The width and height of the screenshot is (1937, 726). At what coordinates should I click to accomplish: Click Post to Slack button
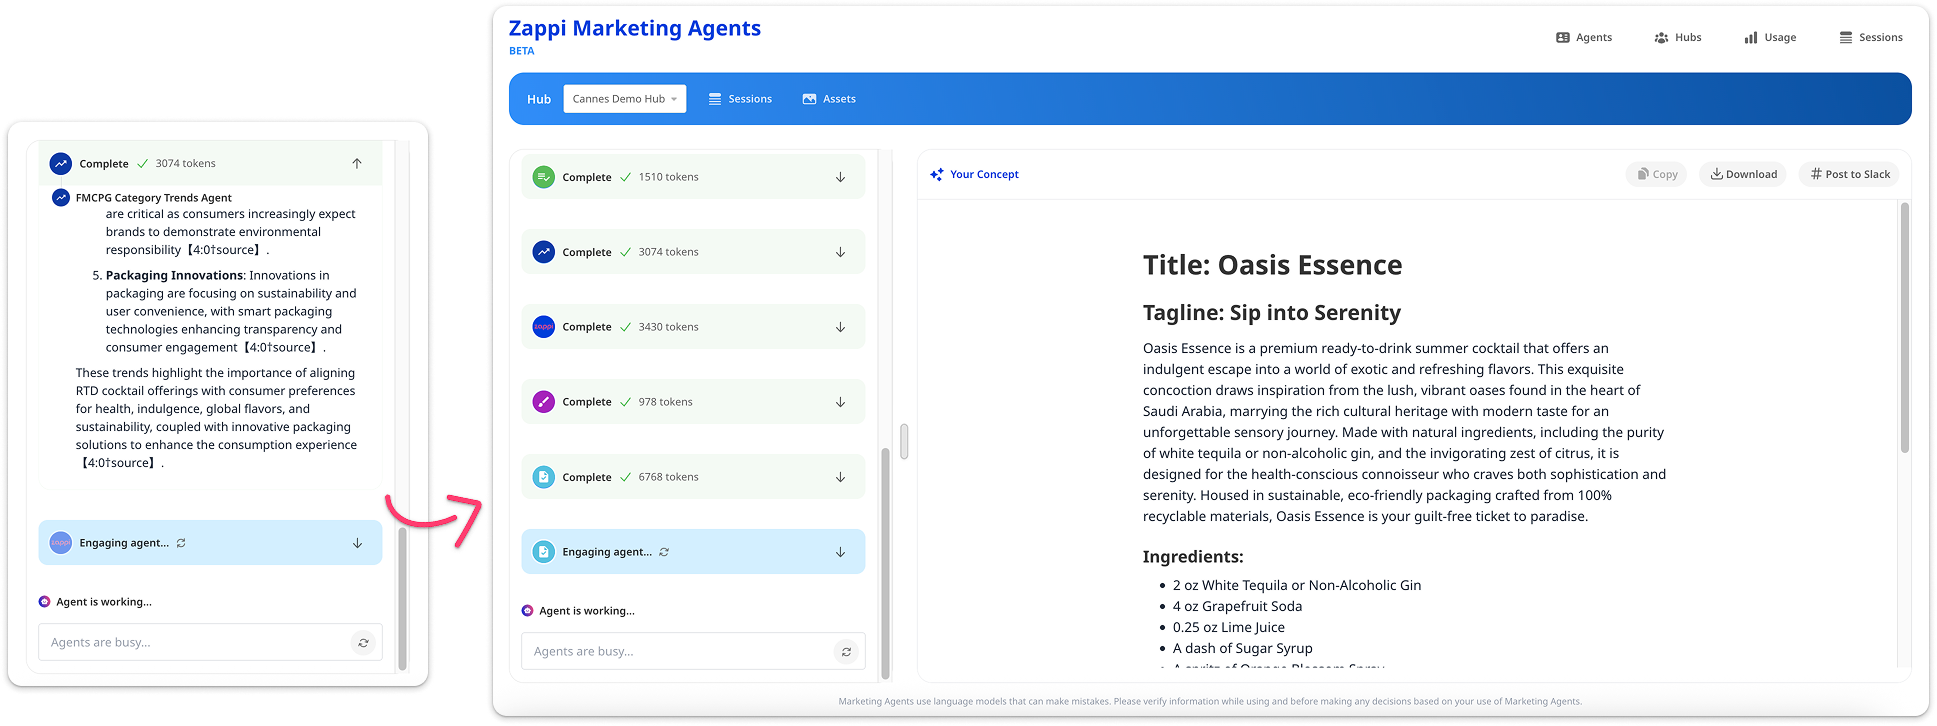(1850, 174)
